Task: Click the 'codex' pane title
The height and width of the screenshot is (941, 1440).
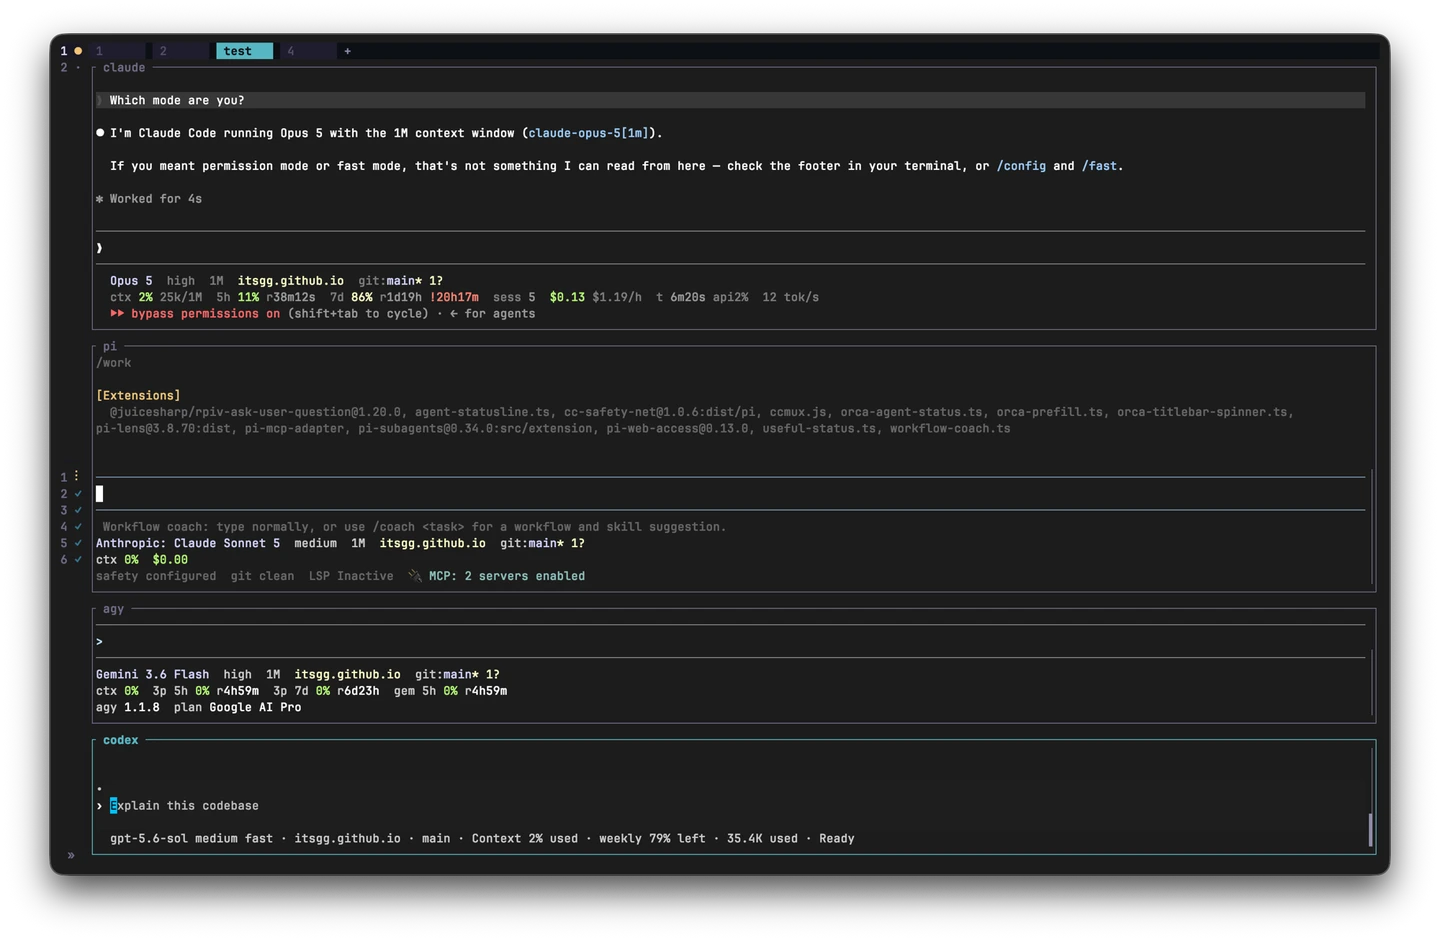Action: click(120, 740)
